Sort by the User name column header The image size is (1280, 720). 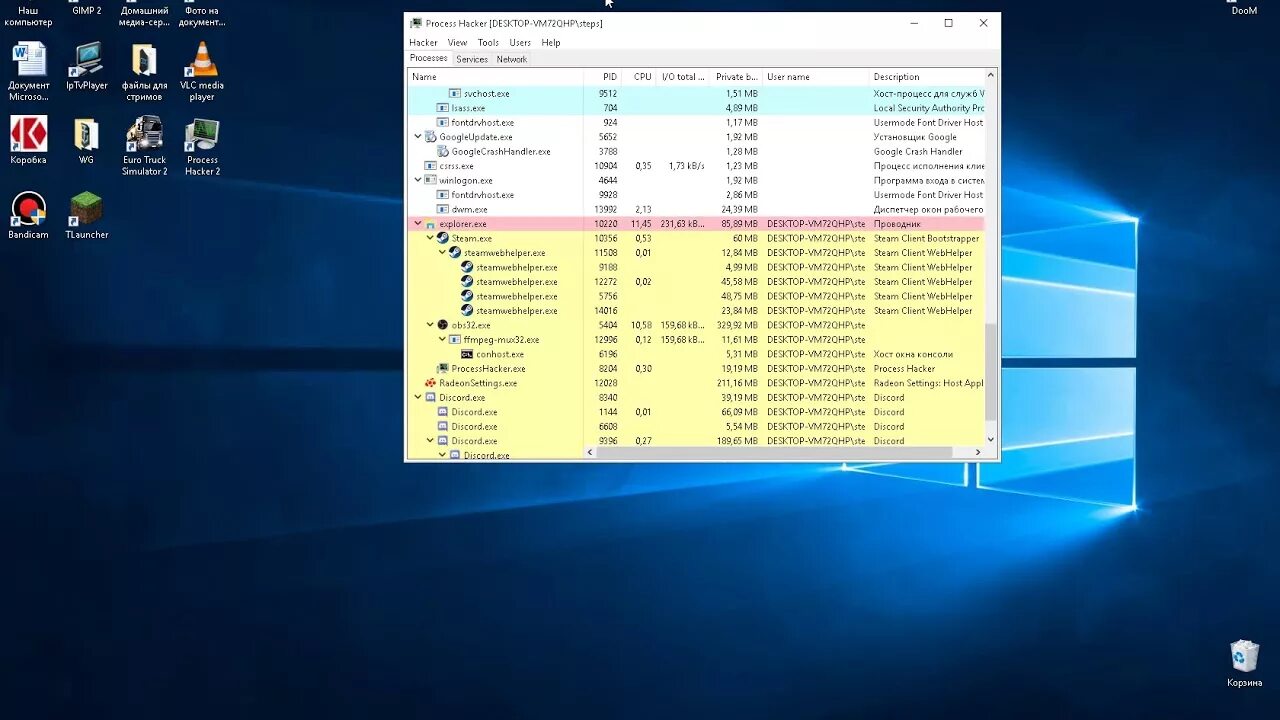[x=816, y=77]
